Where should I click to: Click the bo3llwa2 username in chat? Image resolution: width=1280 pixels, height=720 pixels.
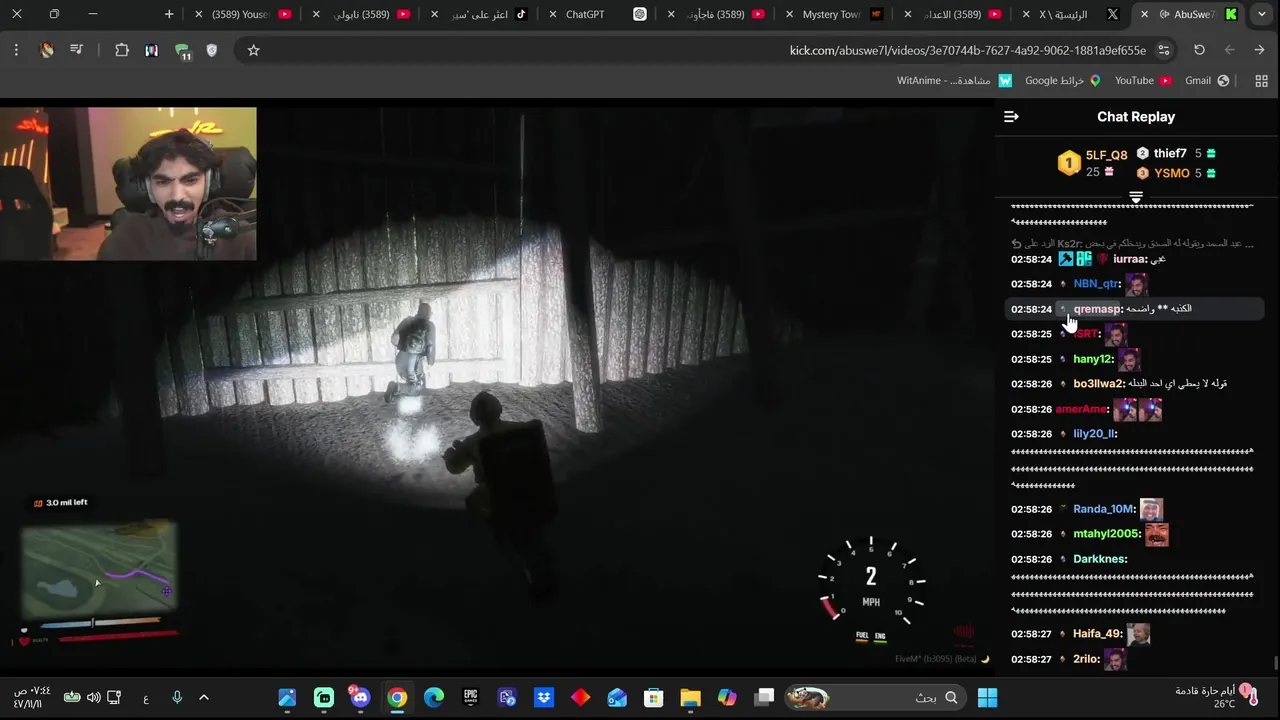pos(1099,384)
